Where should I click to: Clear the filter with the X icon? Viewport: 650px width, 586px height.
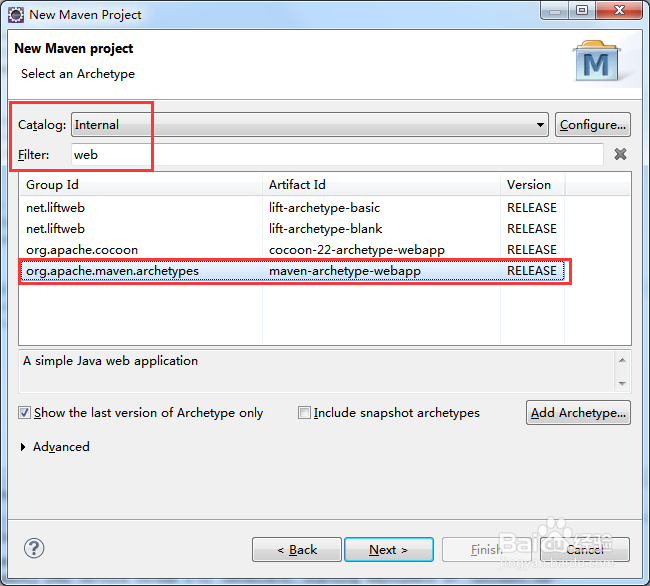click(x=620, y=154)
